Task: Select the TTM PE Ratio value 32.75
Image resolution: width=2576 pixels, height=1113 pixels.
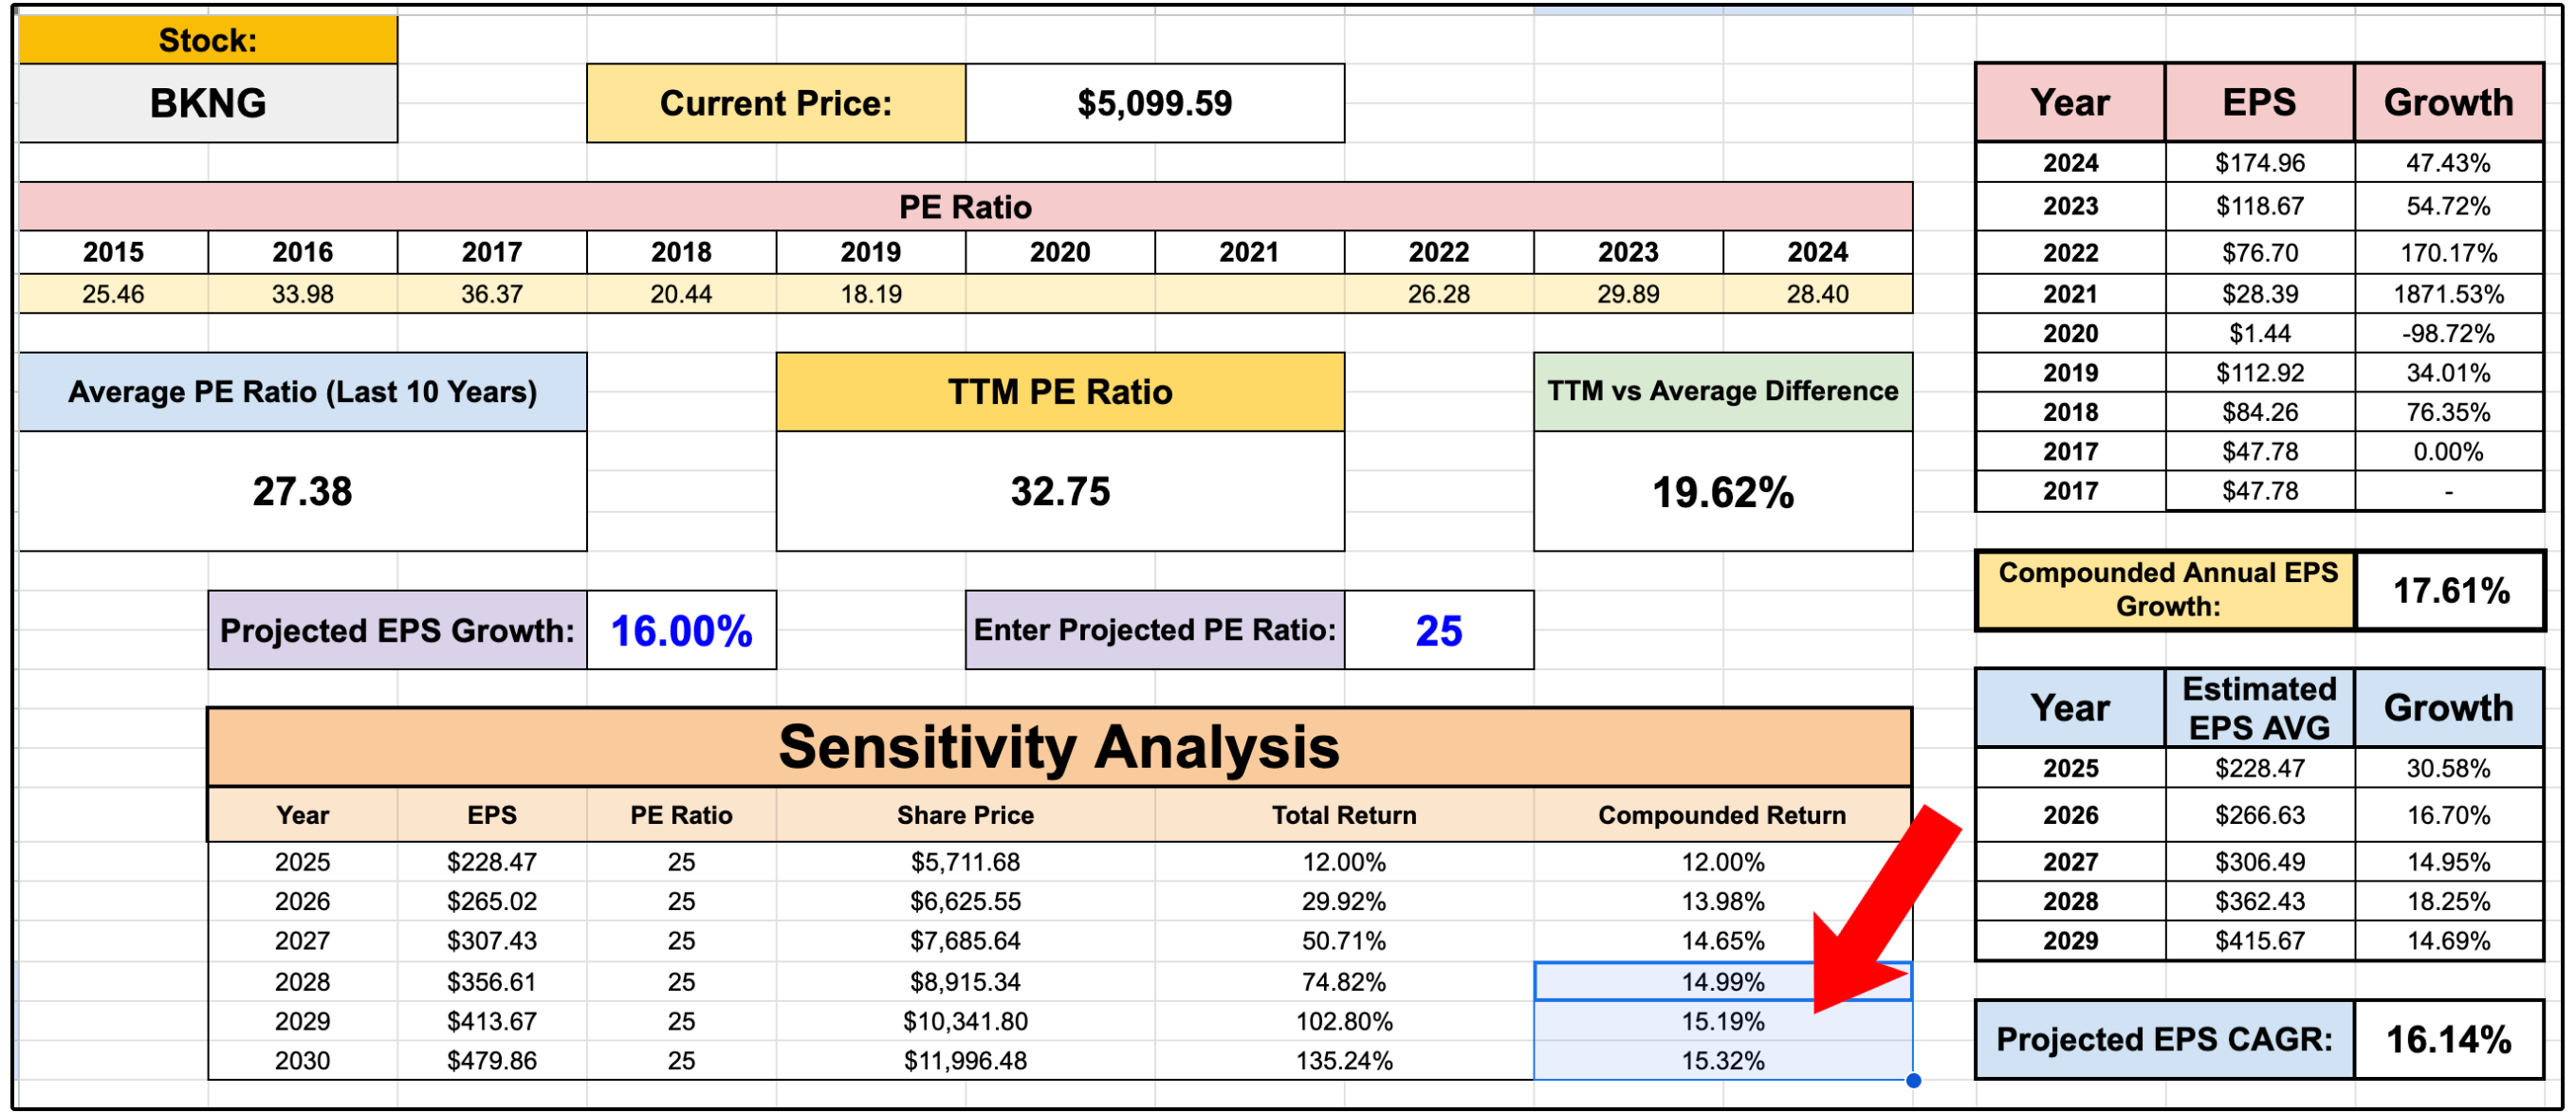Action: 1060,491
